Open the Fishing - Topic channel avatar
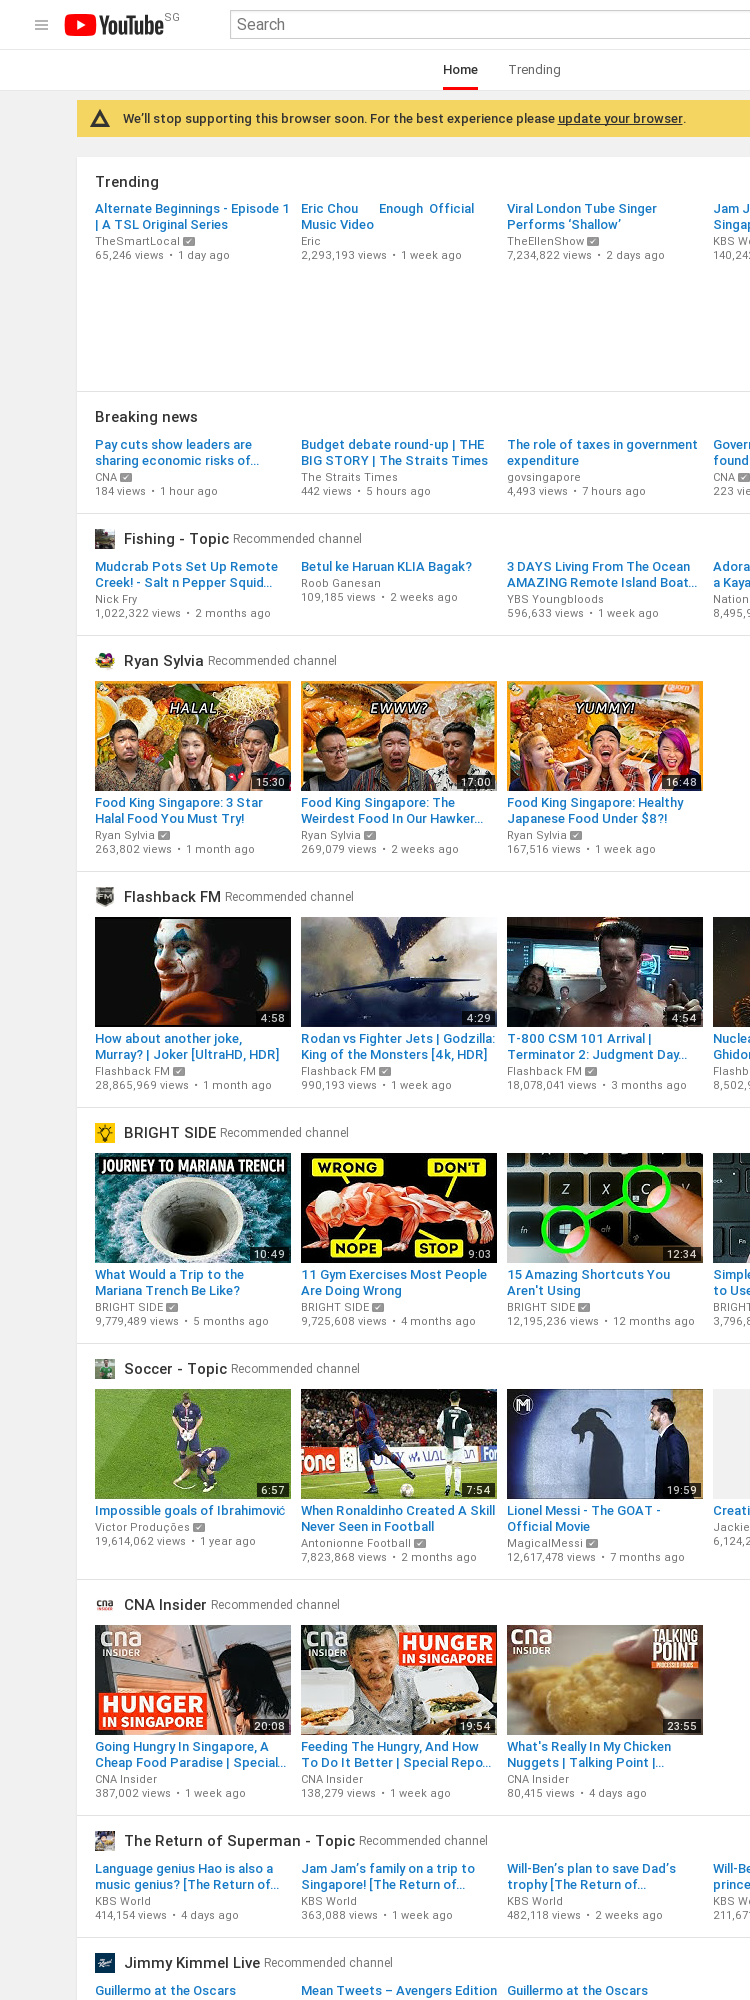The width and height of the screenshot is (750, 2000). [105, 539]
